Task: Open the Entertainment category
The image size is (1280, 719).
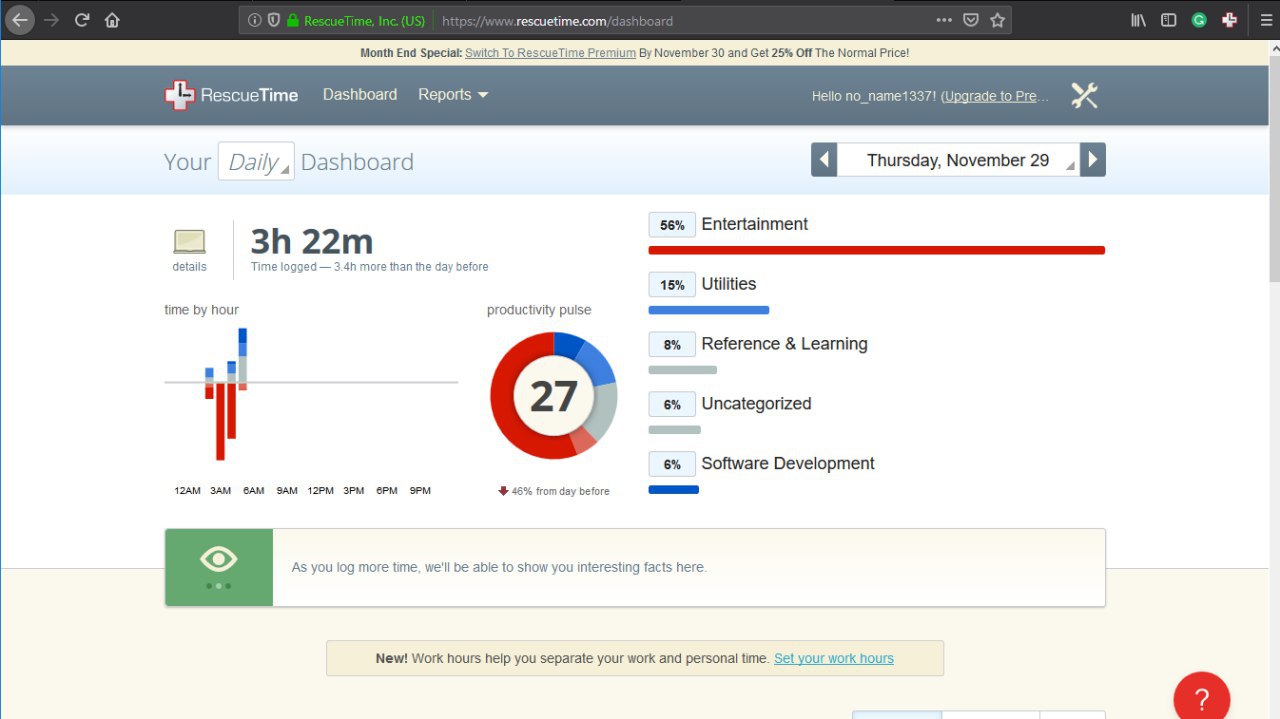Action: pyautogui.click(x=755, y=224)
